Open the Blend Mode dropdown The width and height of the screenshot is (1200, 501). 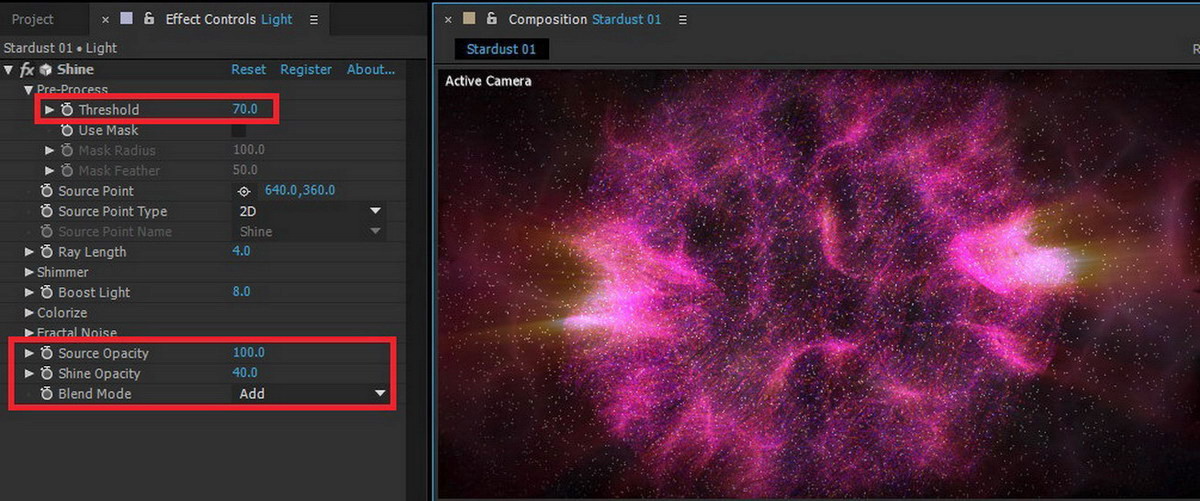click(x=309, y=394)
